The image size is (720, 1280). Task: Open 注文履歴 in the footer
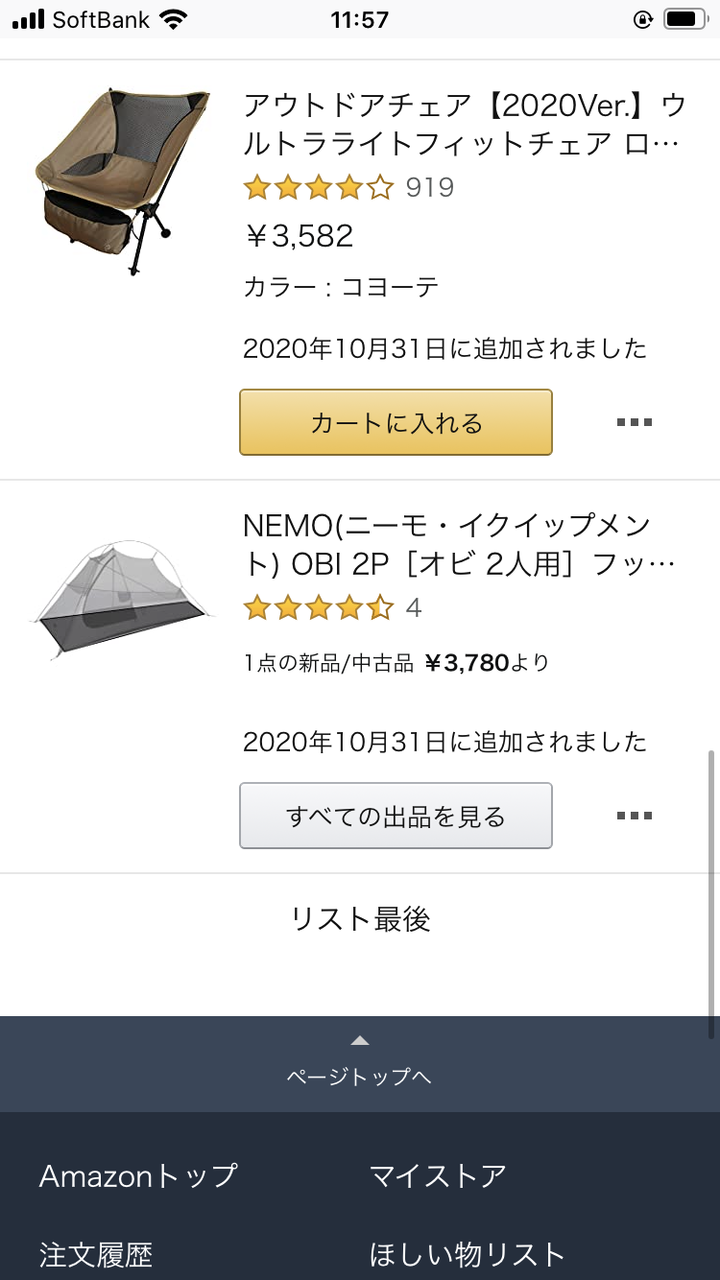click(96, 1253)
